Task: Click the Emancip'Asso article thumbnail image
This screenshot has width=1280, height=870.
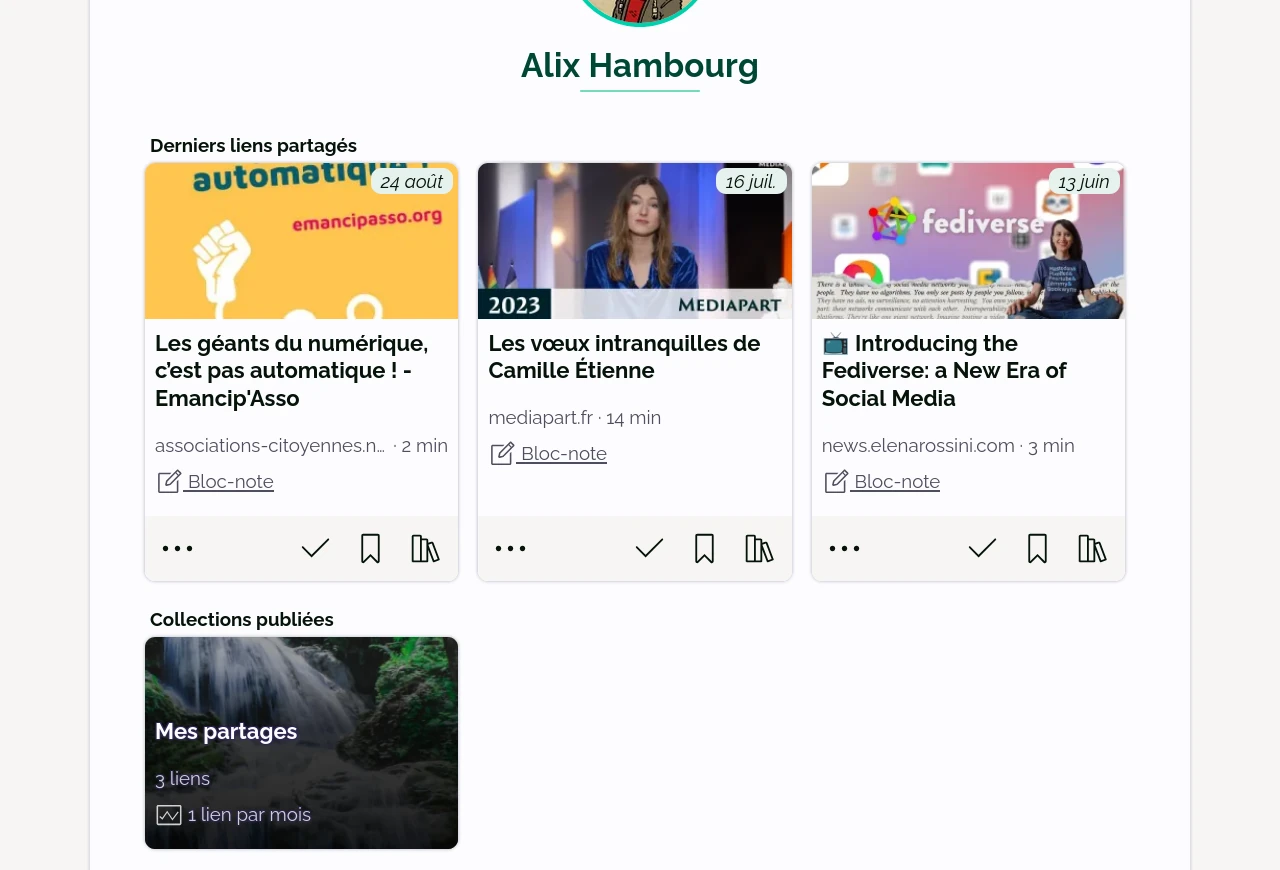Action: [301, 241]
